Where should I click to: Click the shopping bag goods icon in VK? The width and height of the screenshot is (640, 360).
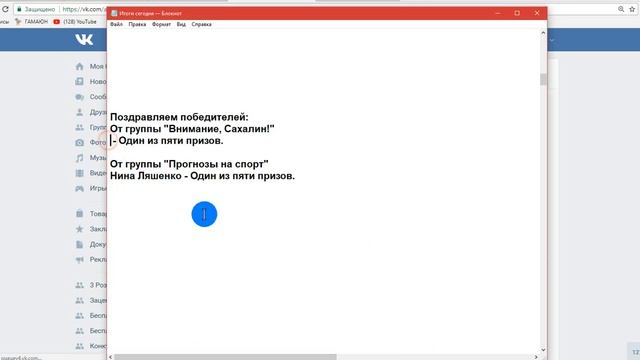(80, 213)
